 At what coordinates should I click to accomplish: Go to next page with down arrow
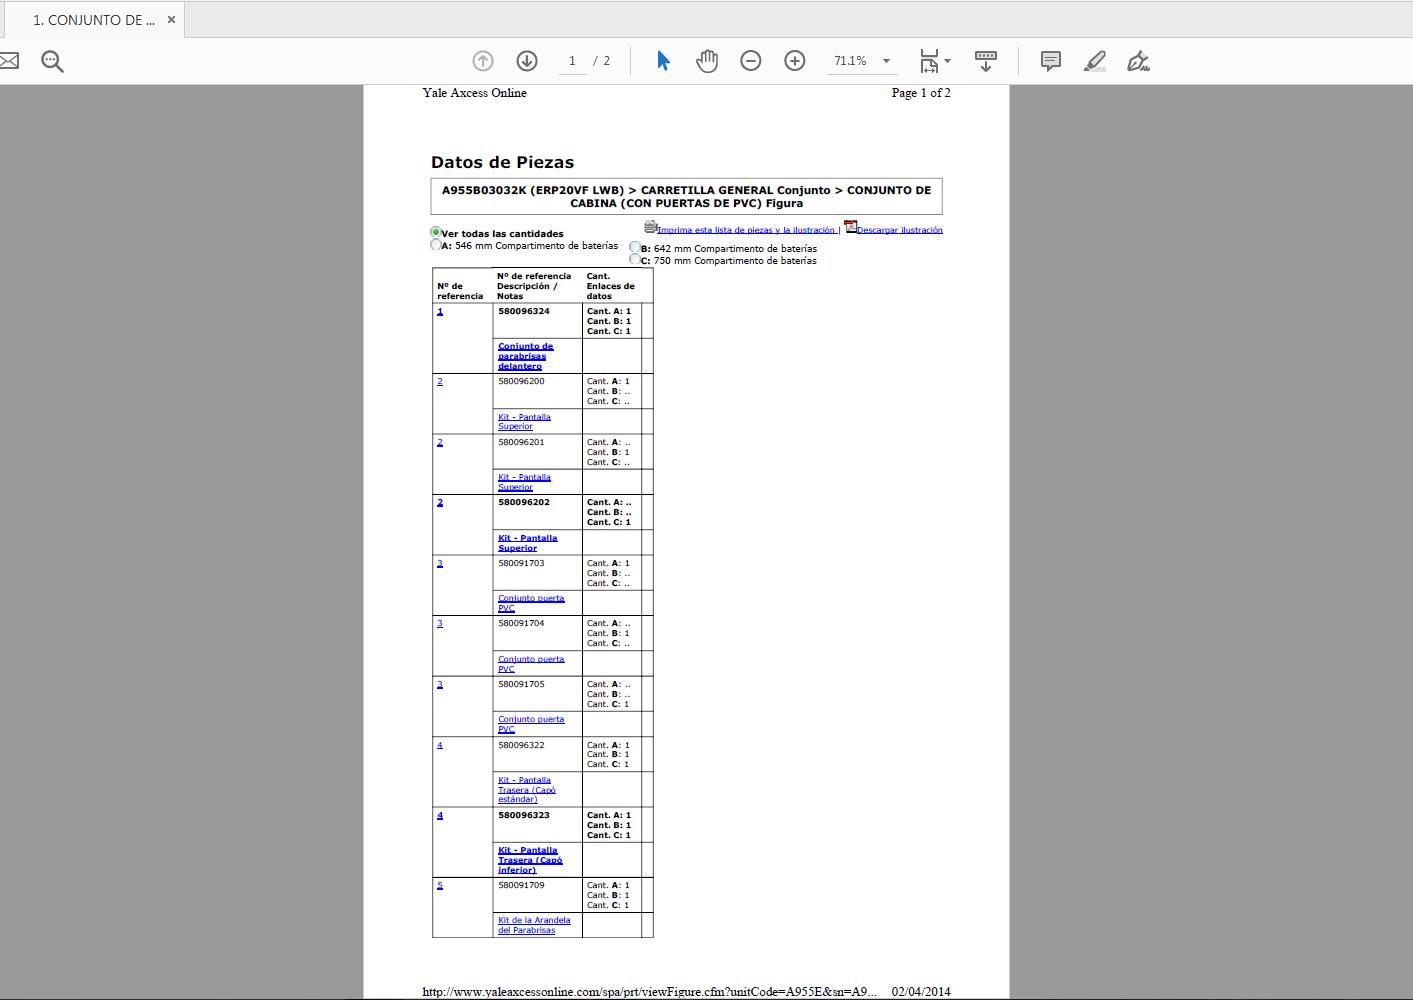tap(527, 61)
